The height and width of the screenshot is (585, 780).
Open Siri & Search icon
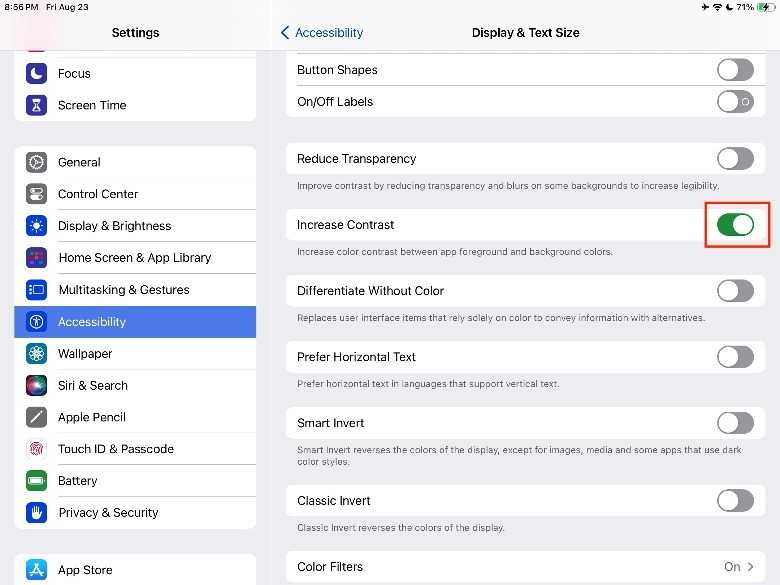[x=37, y=386]
